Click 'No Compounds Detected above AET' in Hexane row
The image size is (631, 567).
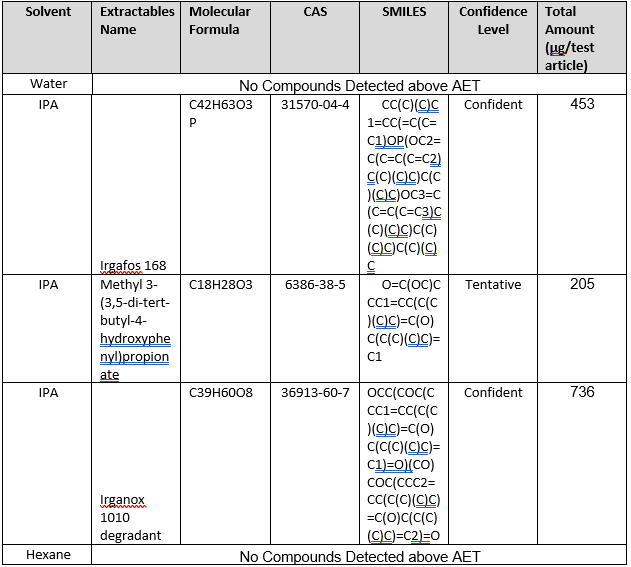pyautogui.click(x=360, y=557)
